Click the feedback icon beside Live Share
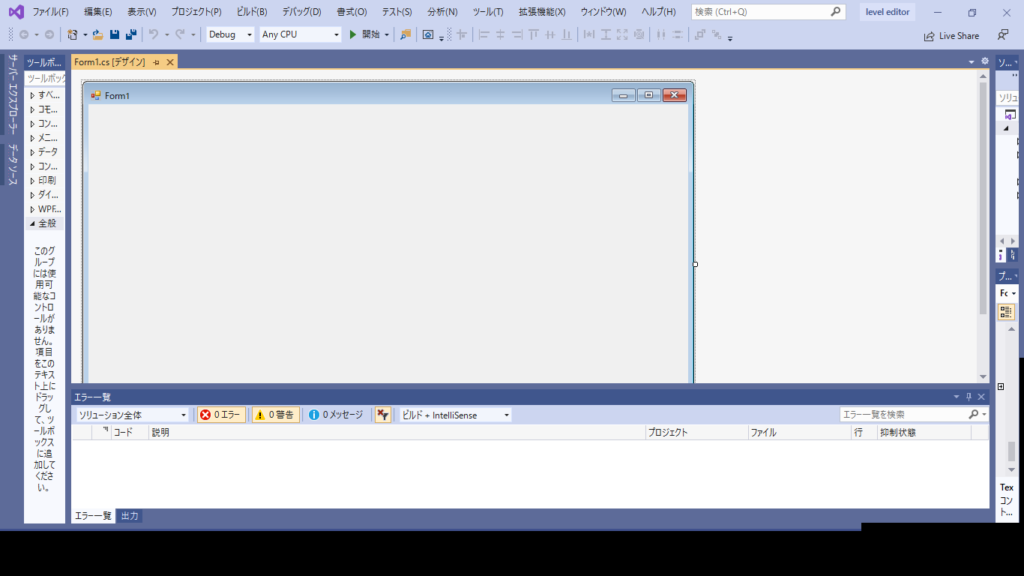 pos(1003,35)
